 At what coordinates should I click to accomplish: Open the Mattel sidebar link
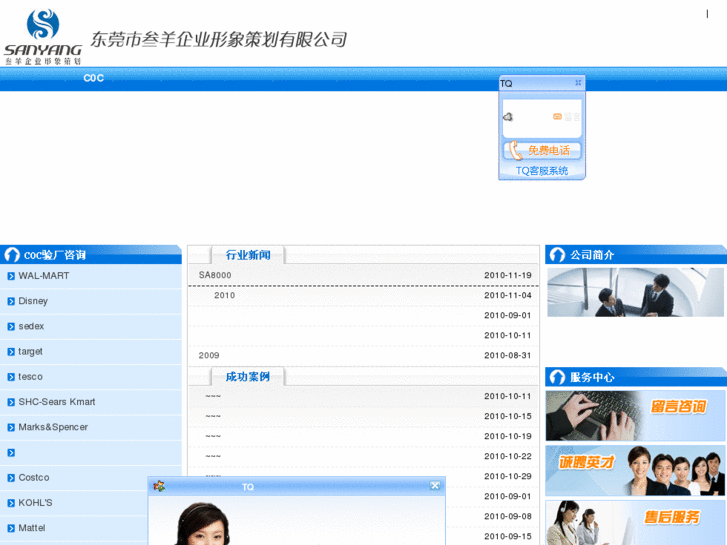click(x=32, y=528)
